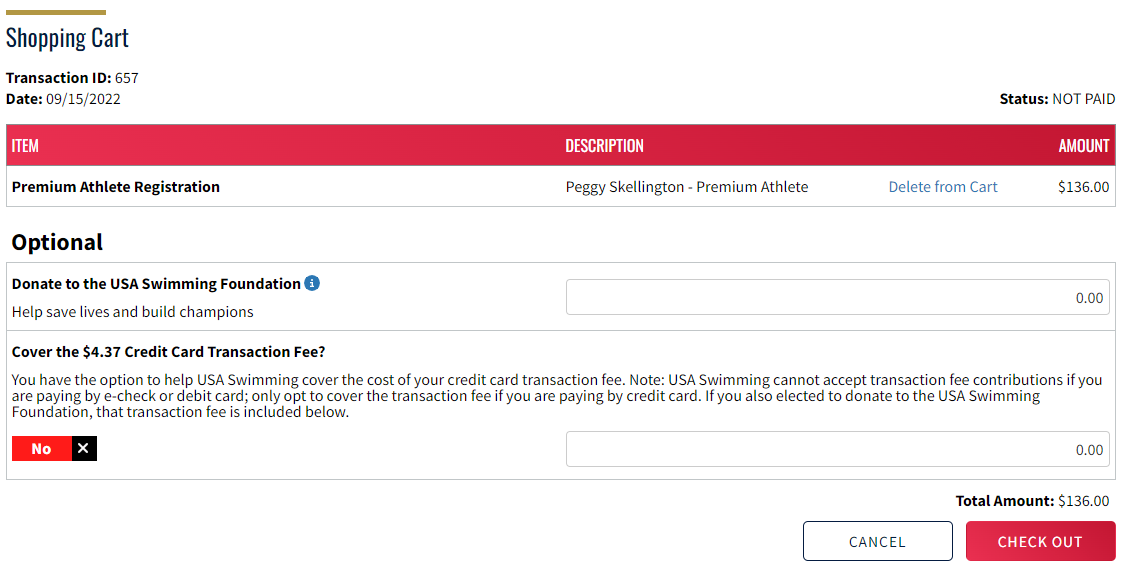Click the DESCRIPTION column header
The image size is (1125, 577).
pyautogui.click(x=604, y=146)
